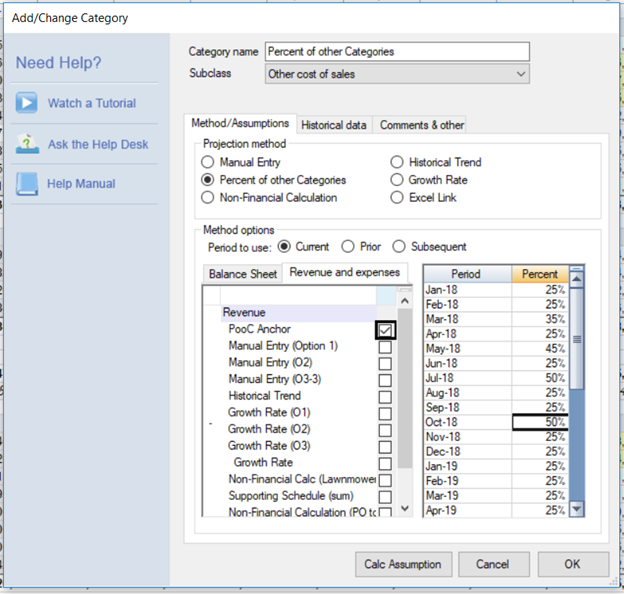Click the Calc Assumption button
This screenshot has height=594, width=624.
pos(403,564)
